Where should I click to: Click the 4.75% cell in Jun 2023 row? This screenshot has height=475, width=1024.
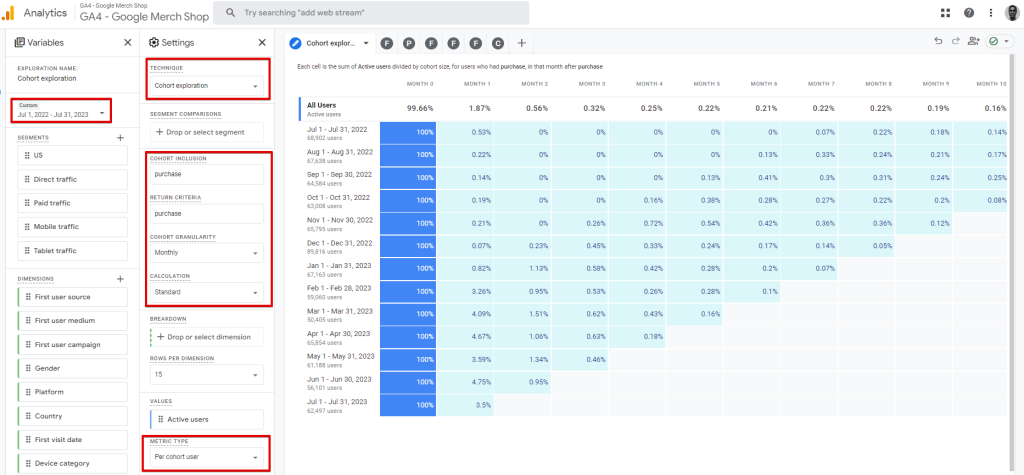coord(465,382)
